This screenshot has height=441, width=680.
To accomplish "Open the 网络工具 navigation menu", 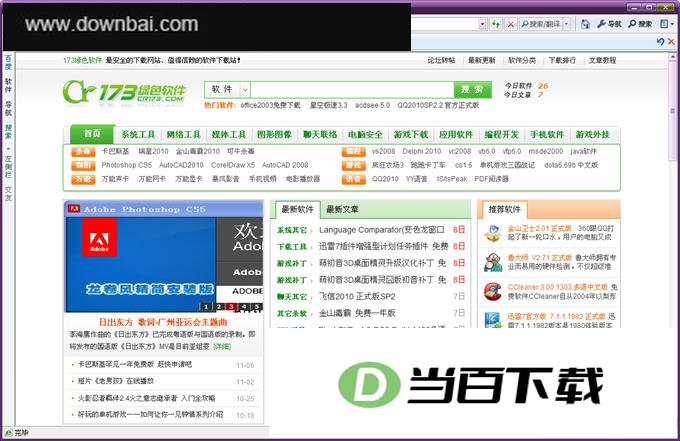I will (183, 135).
